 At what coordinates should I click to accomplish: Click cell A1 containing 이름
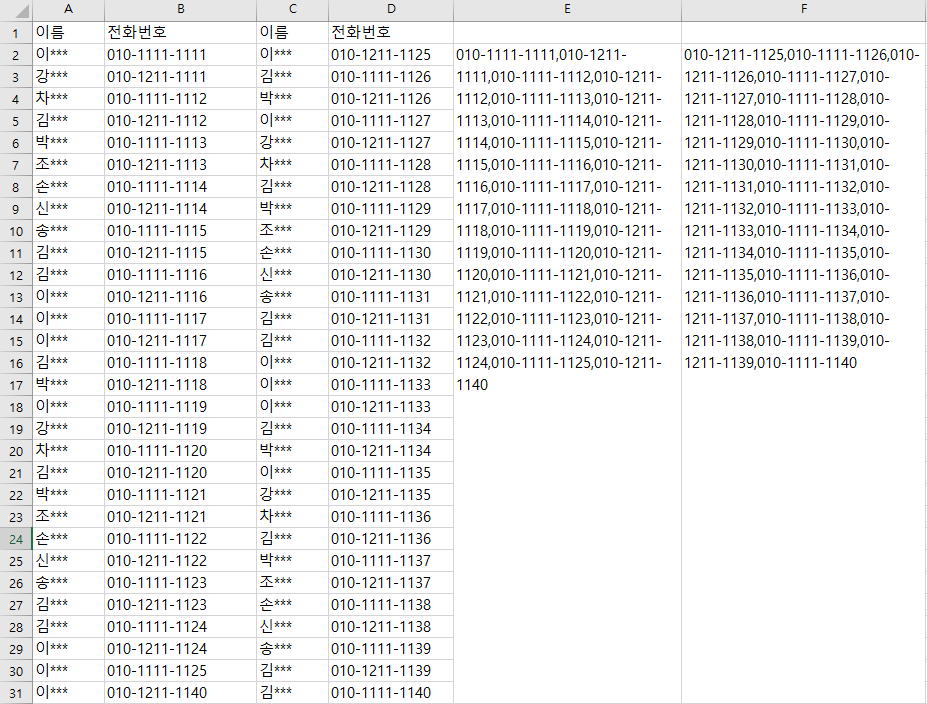[x=69, y=33]
